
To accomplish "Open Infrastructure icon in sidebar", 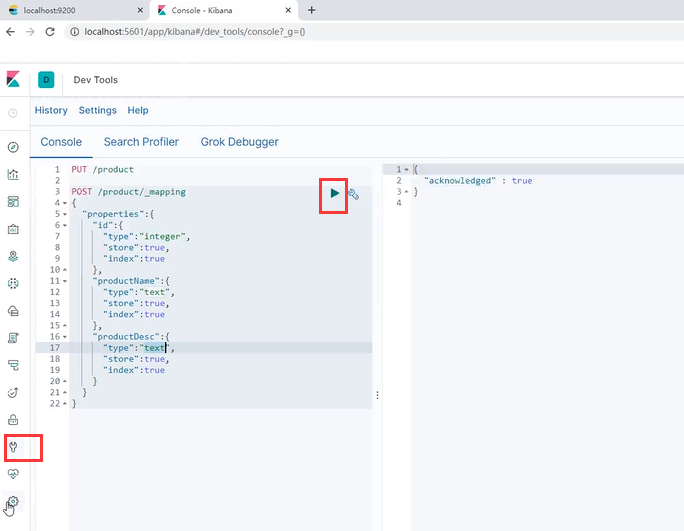I will click(13, 311).
